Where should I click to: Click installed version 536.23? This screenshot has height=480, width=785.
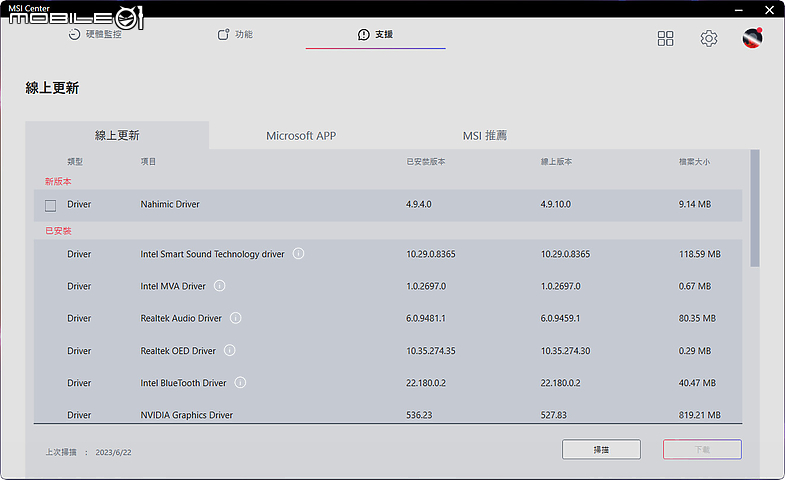pyautogui.click(x=419, y=415)
